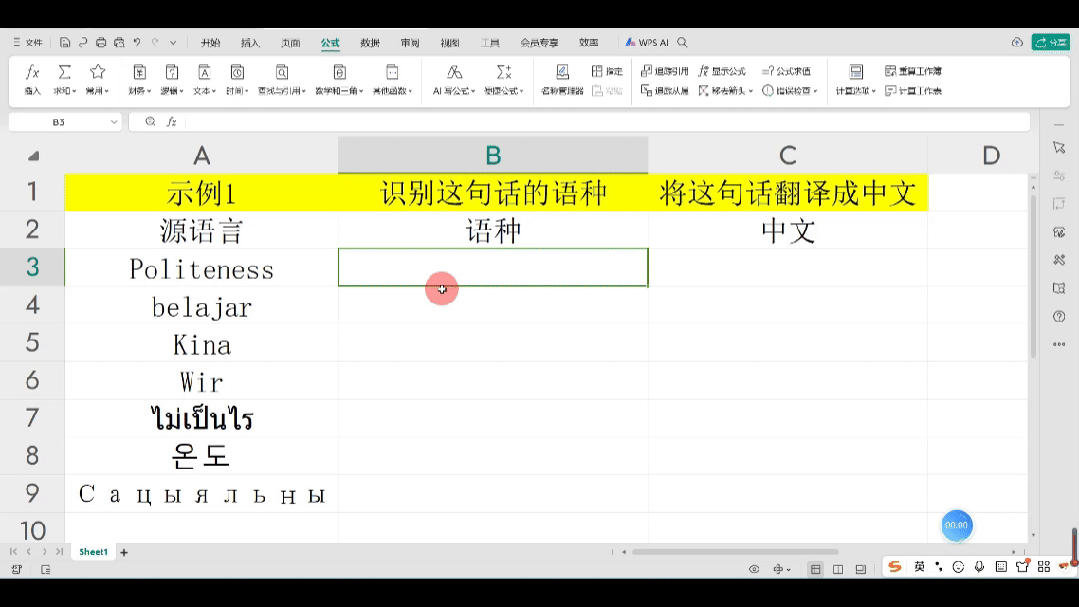Open the Financial functions icon
This screenshot has width=1079, height=607.
(x=139, y=72)
